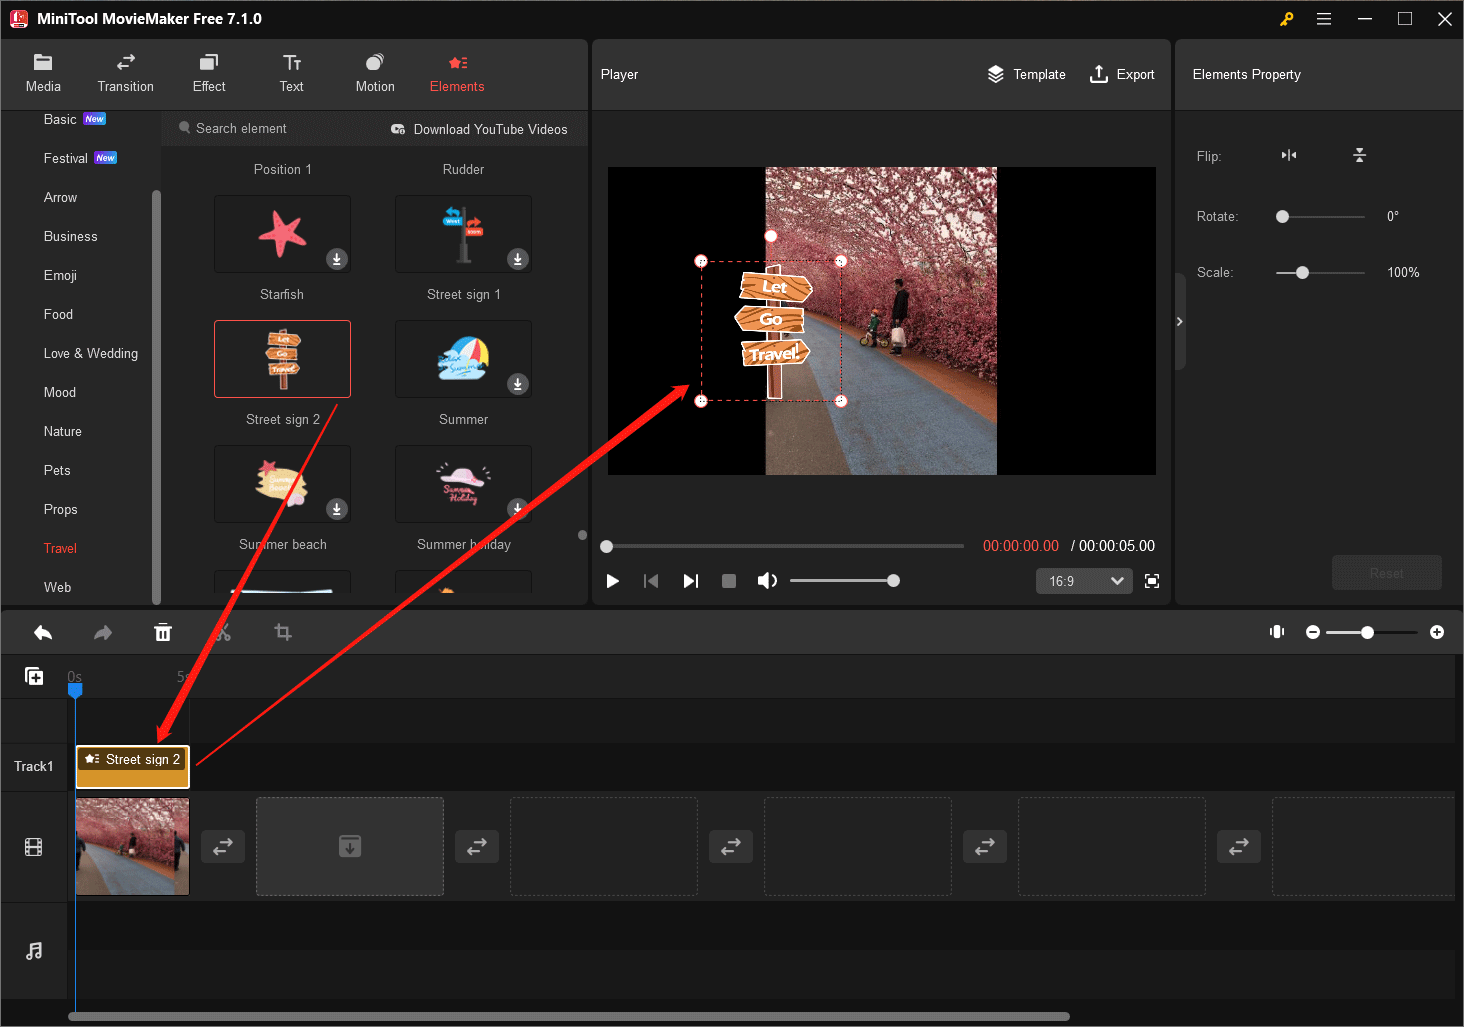Mute the player volume
1464x1027 pixels.
pyautogui.click(x=767, y=581)
